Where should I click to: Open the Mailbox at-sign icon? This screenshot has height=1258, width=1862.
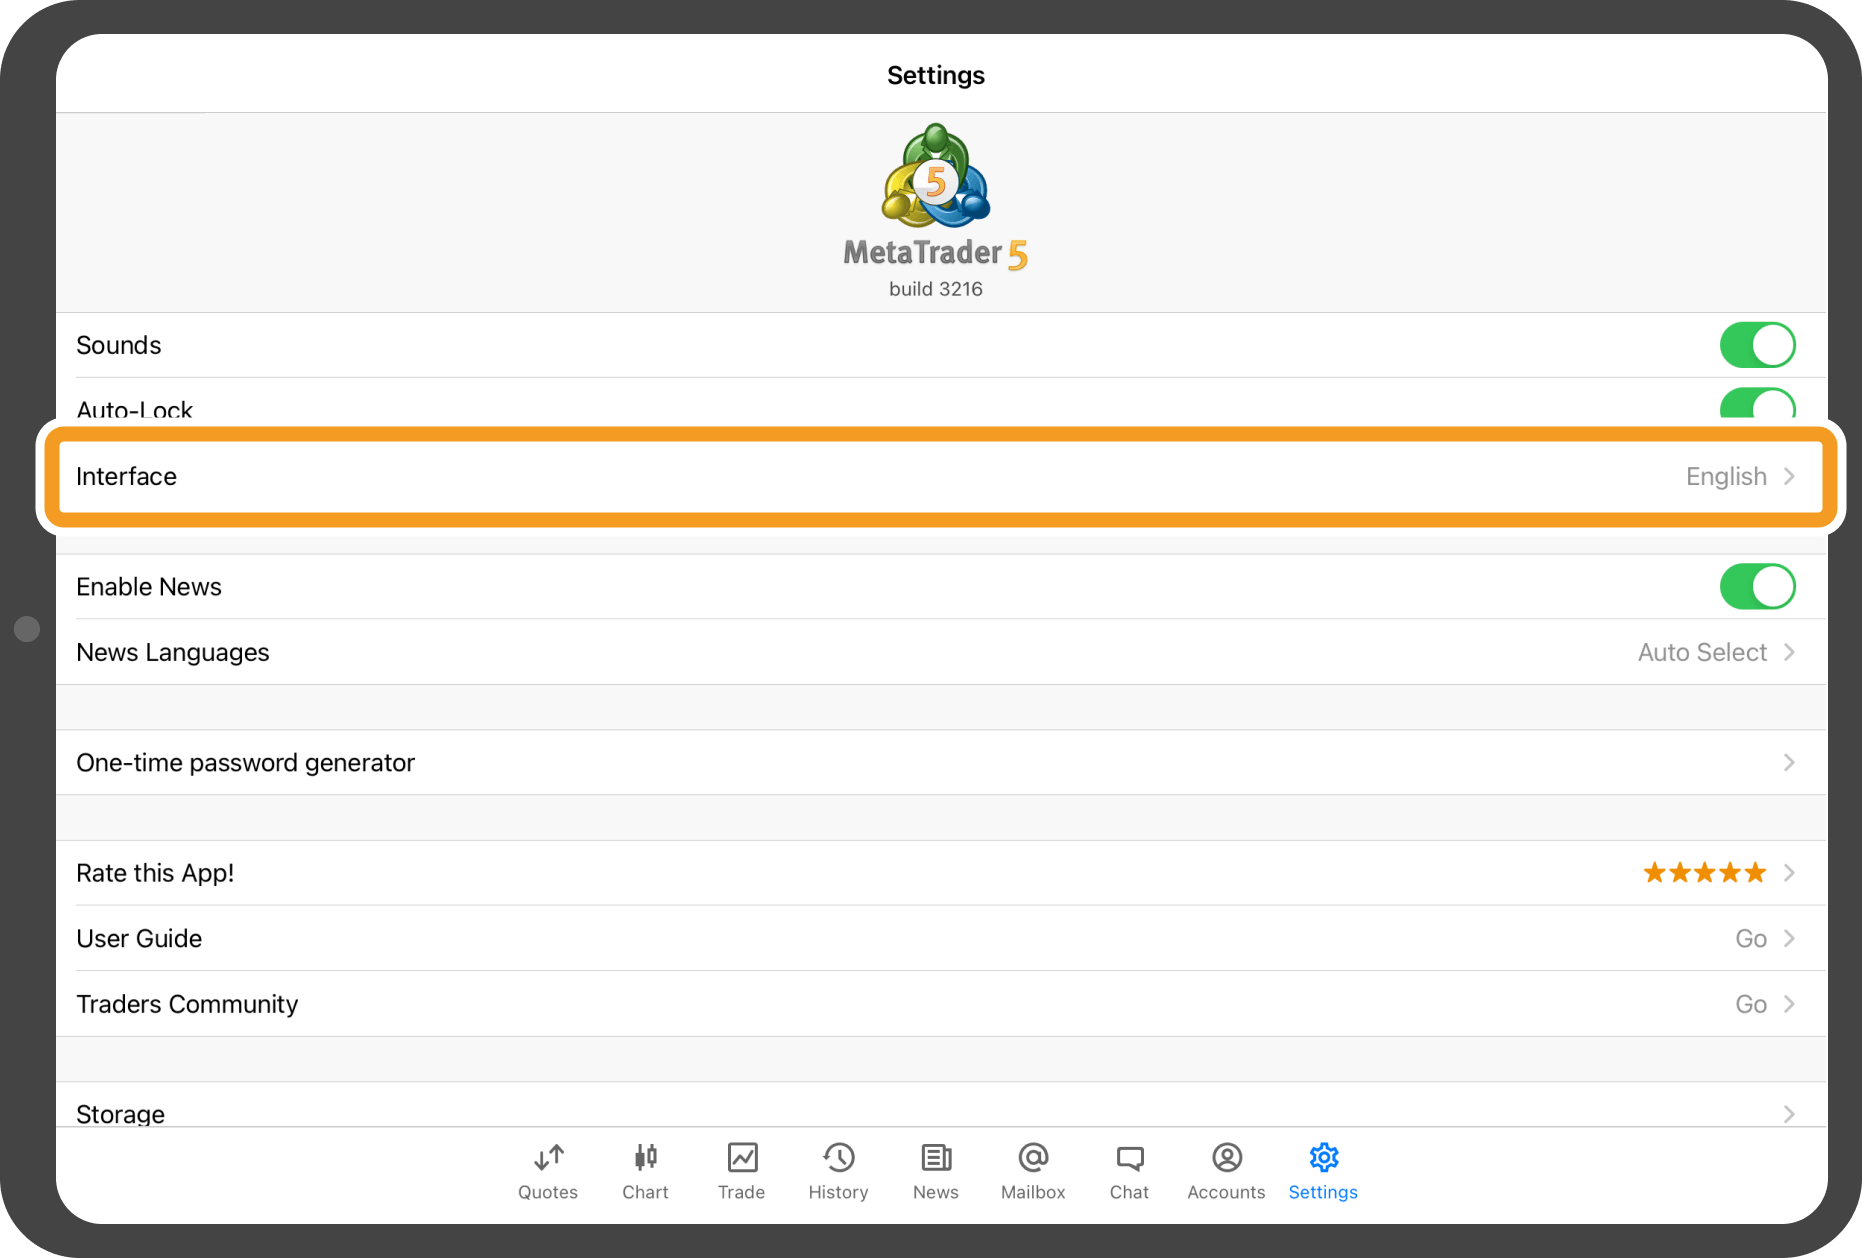pyautogui.click(x=1033, y=1158)
